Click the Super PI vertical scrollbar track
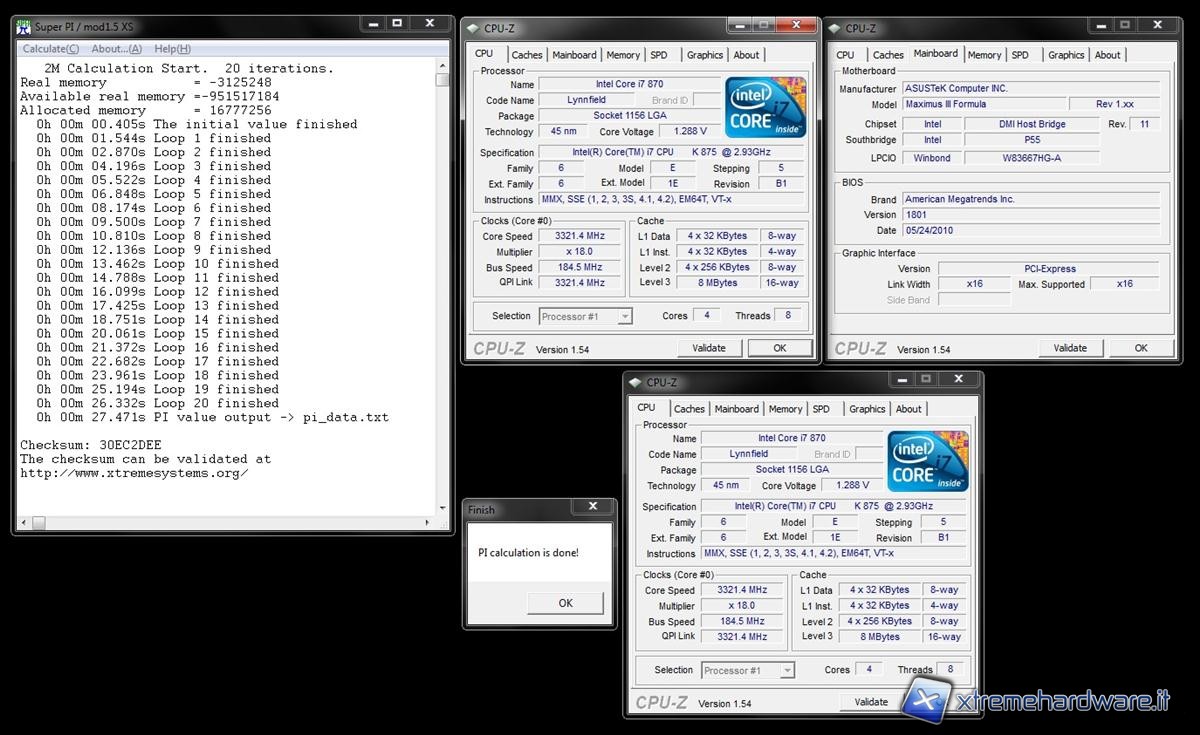 click(x=442, y=300)
